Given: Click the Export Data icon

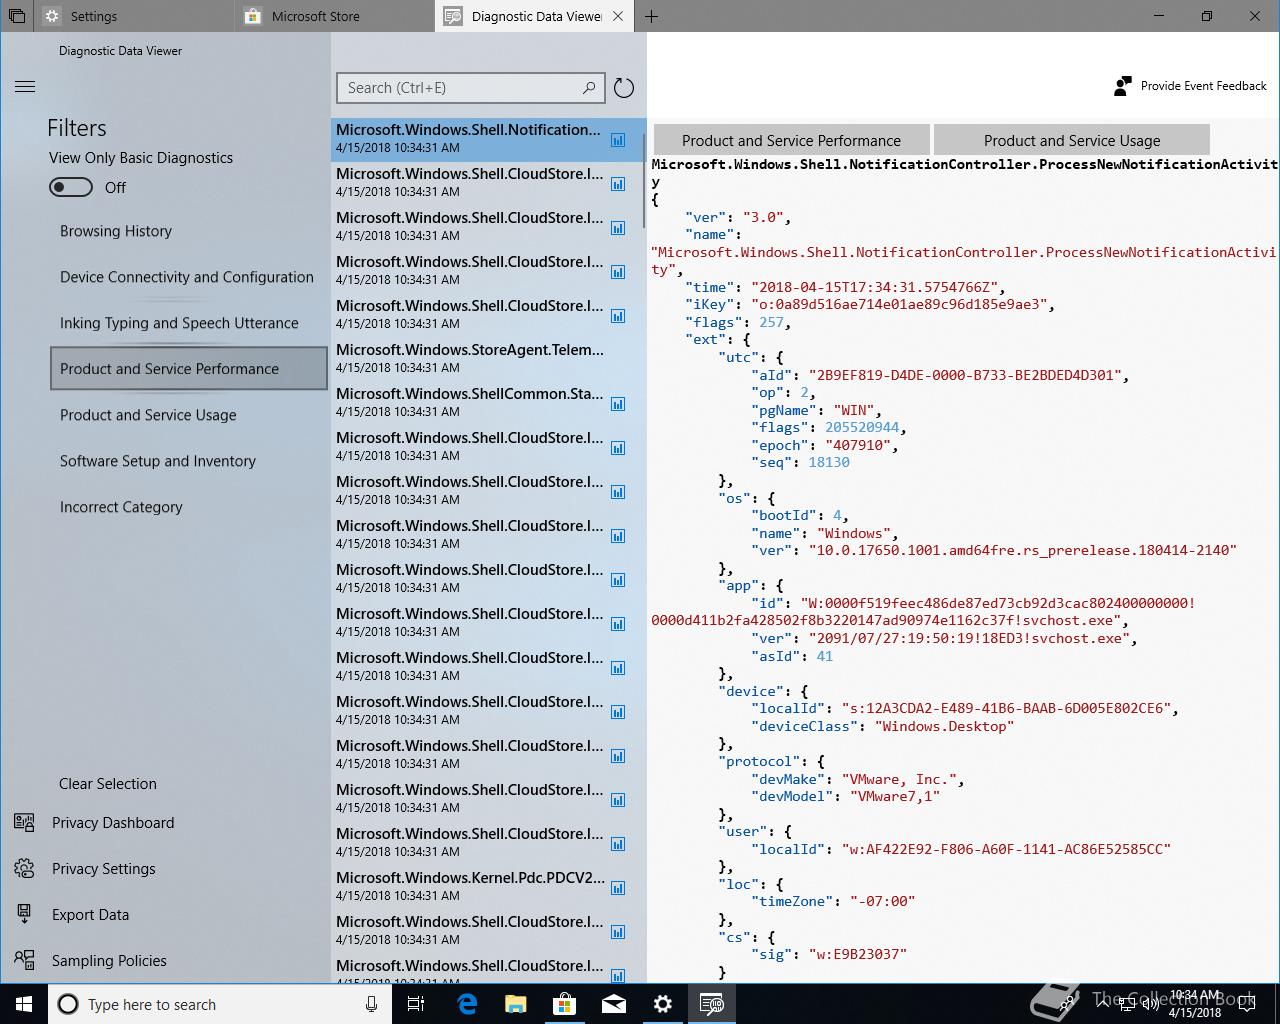Looking at the screenshot, I should 25,914.
